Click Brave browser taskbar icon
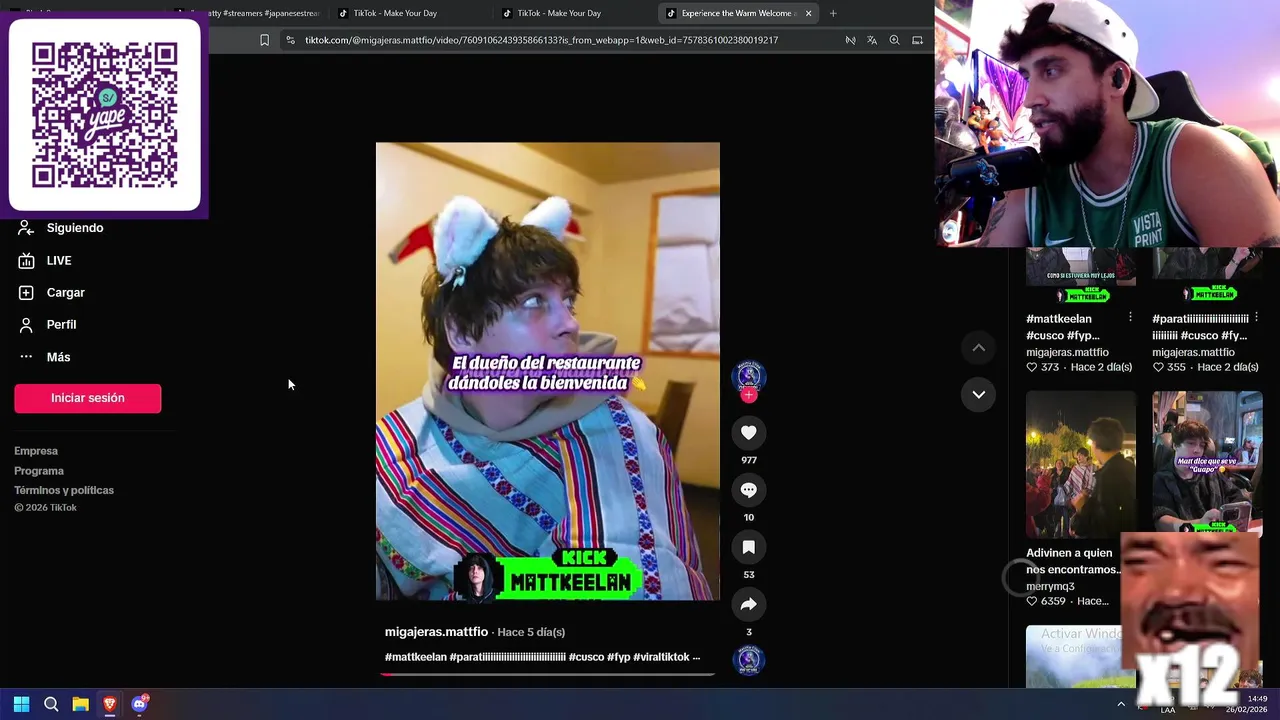This screenshot has height=720, width=1280. 110,704
